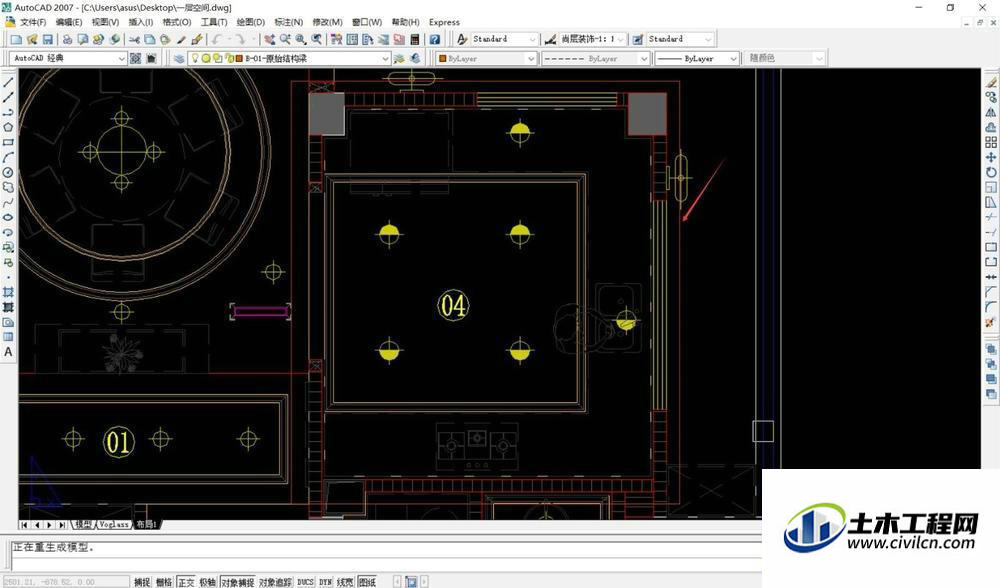
Task: Switch to the Voglass layout tab
Action: pos(114,524)
